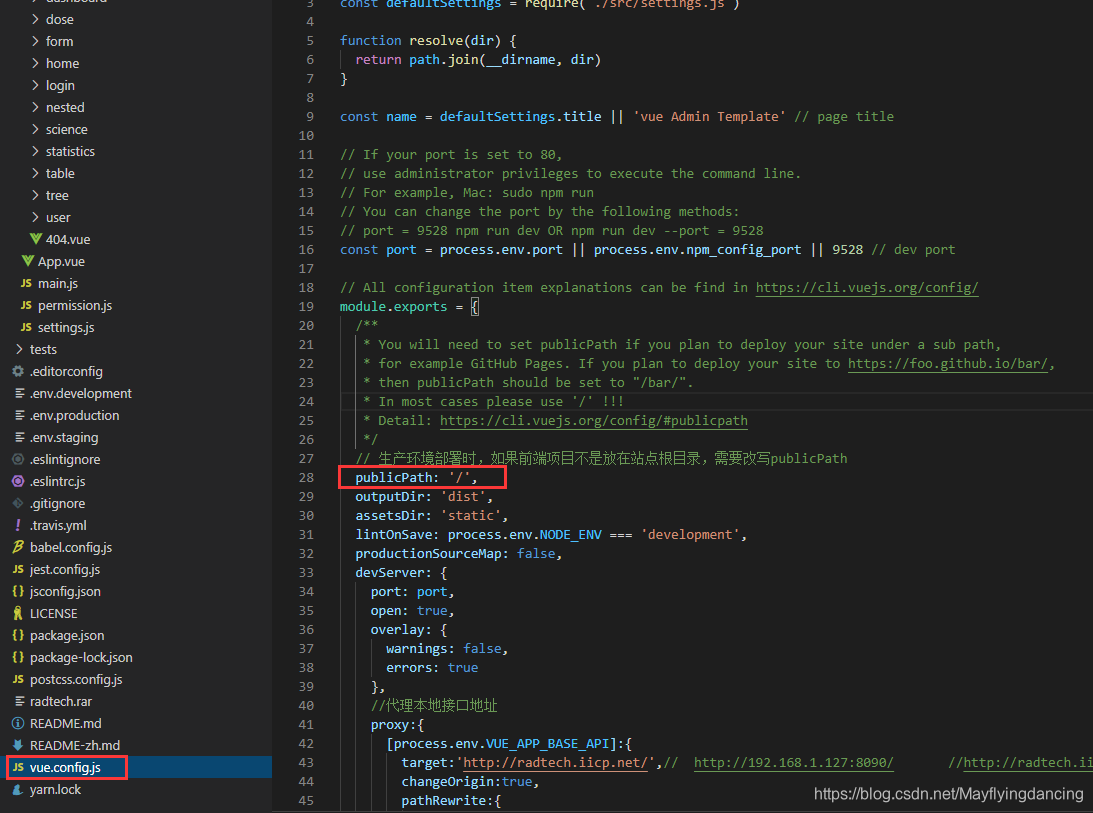
Task: Click the gear icon of .editorconfig
Action: 18,372
